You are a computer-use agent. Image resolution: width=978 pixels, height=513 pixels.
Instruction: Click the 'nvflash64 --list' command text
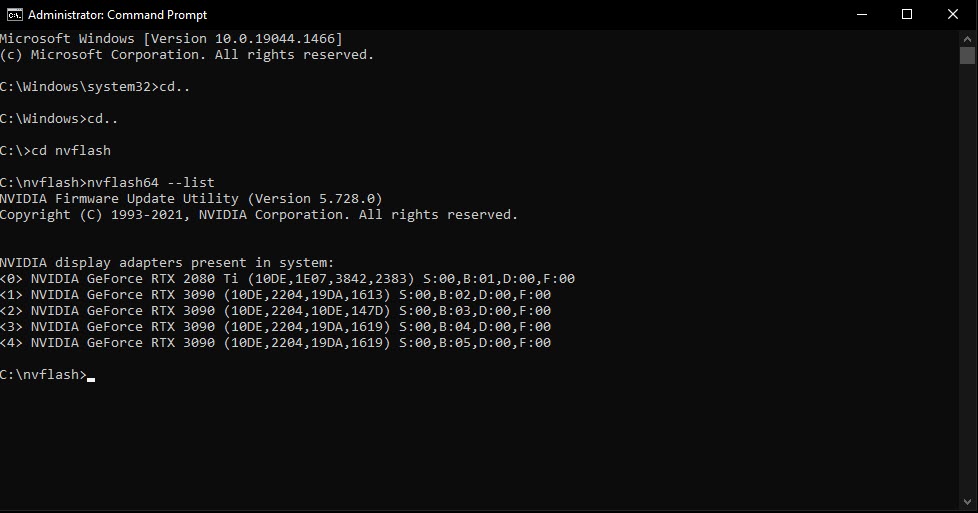pos(151,182)
